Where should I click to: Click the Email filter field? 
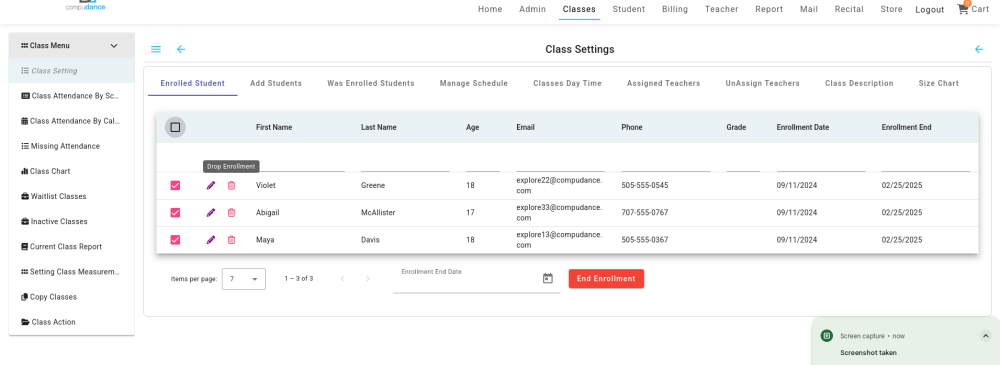click(x=561, y=163)
